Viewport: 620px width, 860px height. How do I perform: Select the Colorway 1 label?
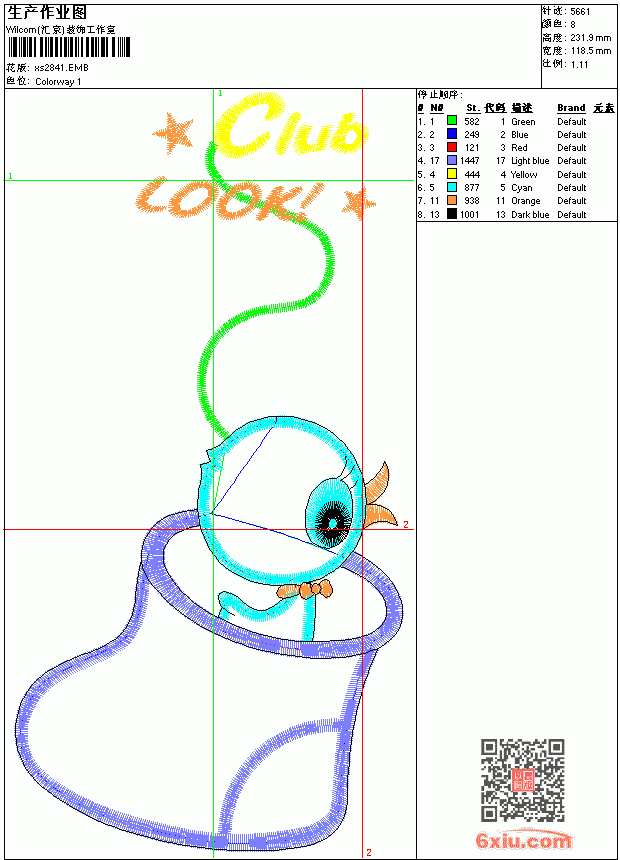[58, 82]
